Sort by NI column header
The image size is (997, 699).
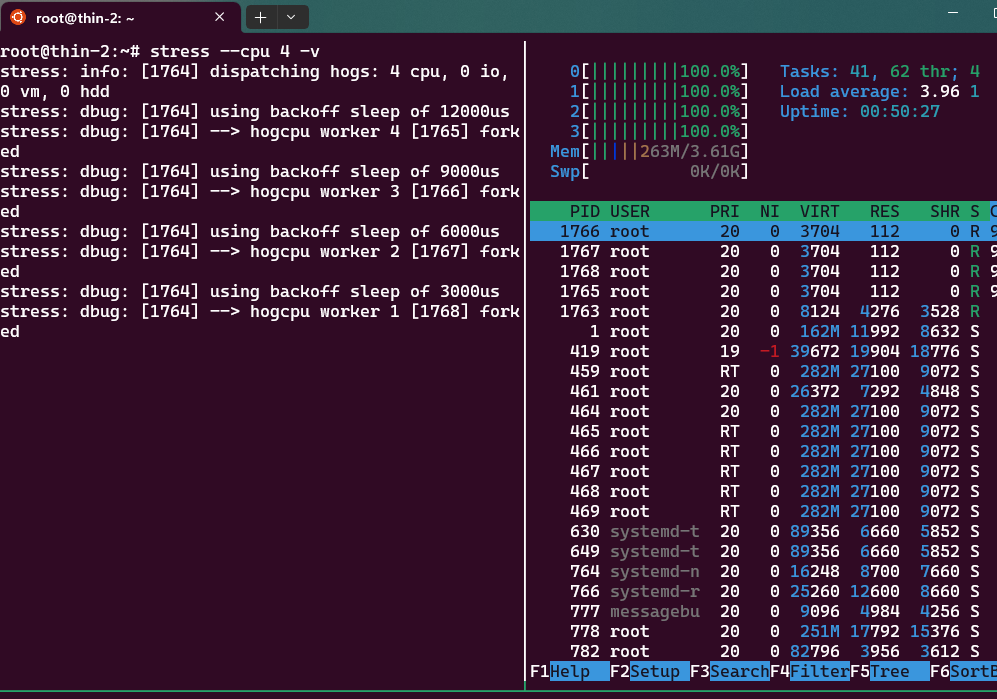769,211
